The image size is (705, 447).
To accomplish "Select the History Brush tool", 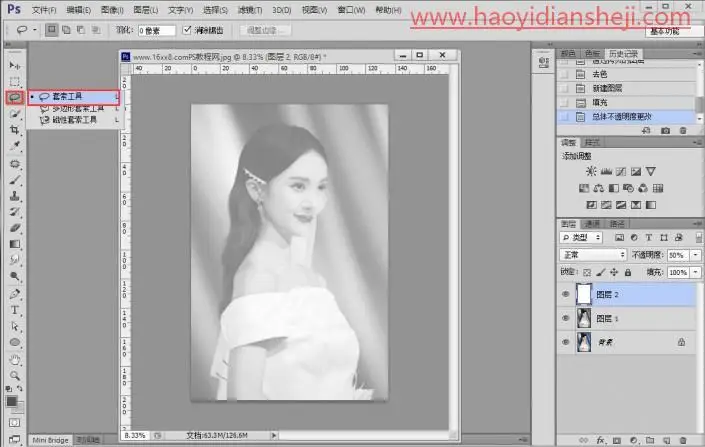I will pos(14,212).
